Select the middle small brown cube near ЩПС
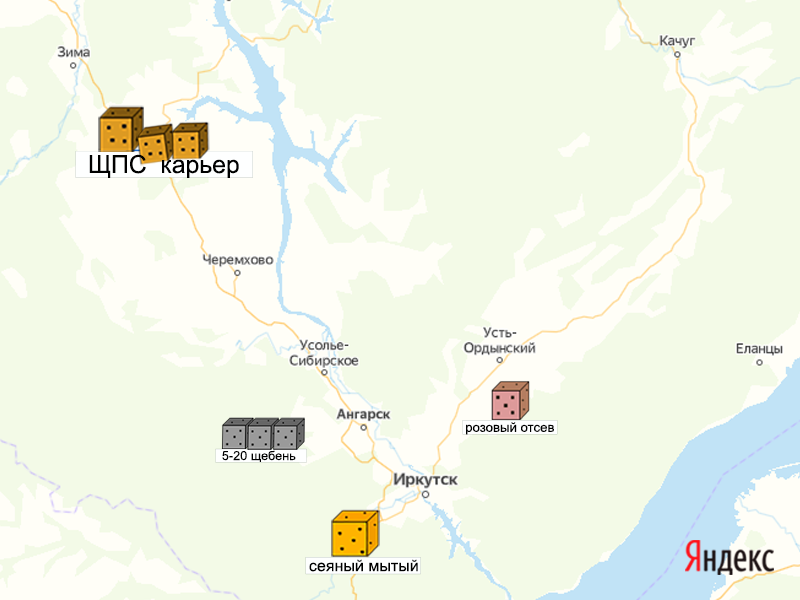The image size is (800, 600). (155, 143)
